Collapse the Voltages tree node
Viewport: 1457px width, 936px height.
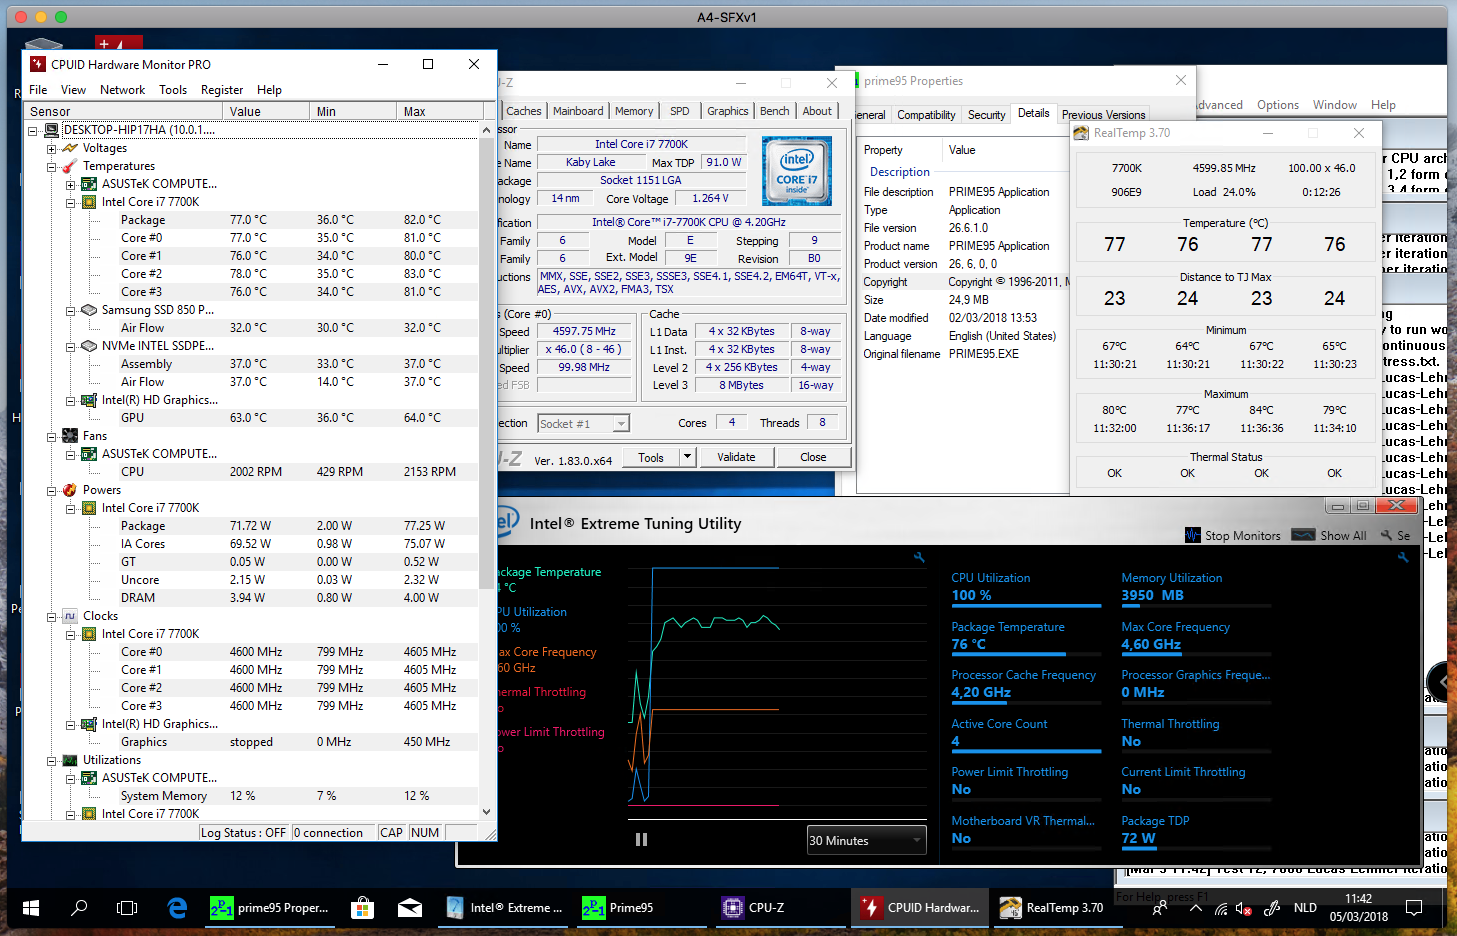tap(52, 148)
